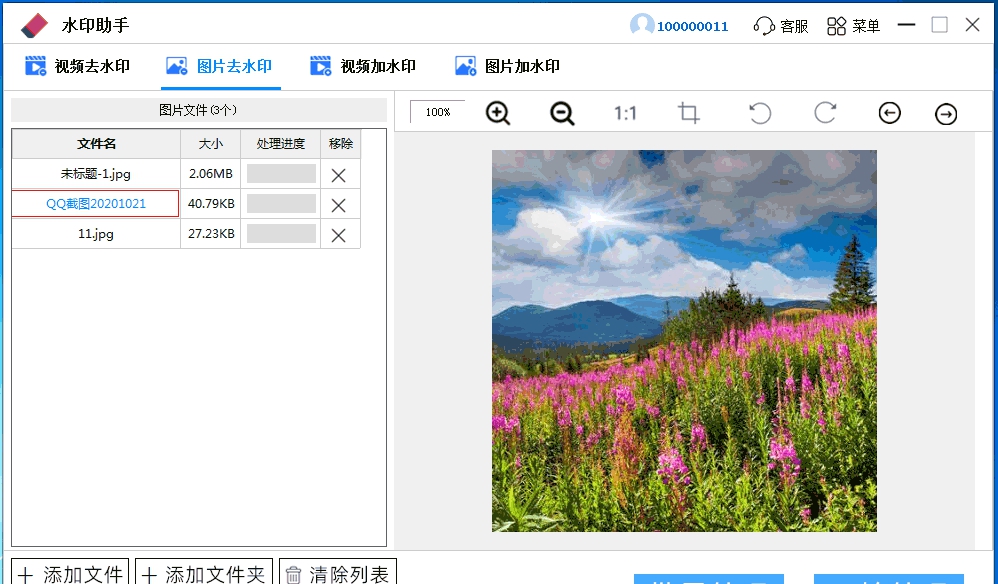
Task: Go to next image with right arrow
Action: (946, 113)
